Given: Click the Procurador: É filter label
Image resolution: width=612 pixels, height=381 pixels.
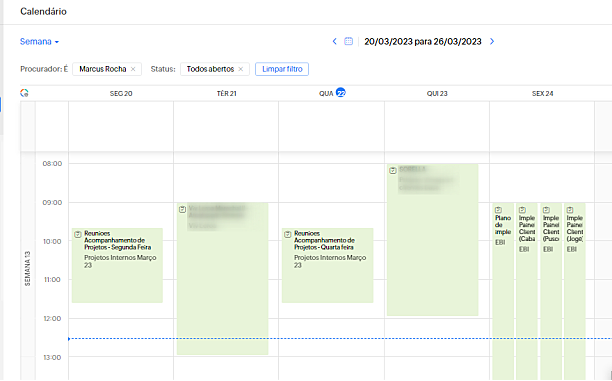Looking at the screenshot, I should click(x=44, y=69).
